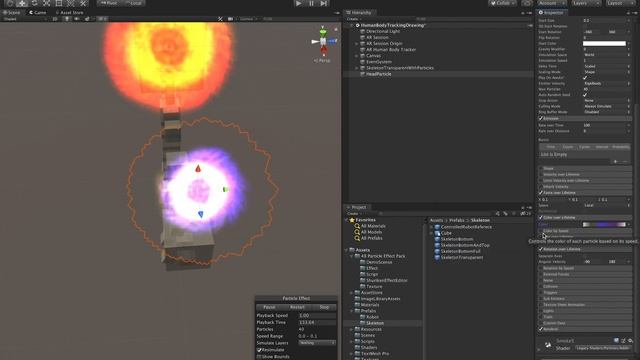Open the Hierarchy tab
Viewport: 640px width, 360px height.
click(x=358, y=13)
